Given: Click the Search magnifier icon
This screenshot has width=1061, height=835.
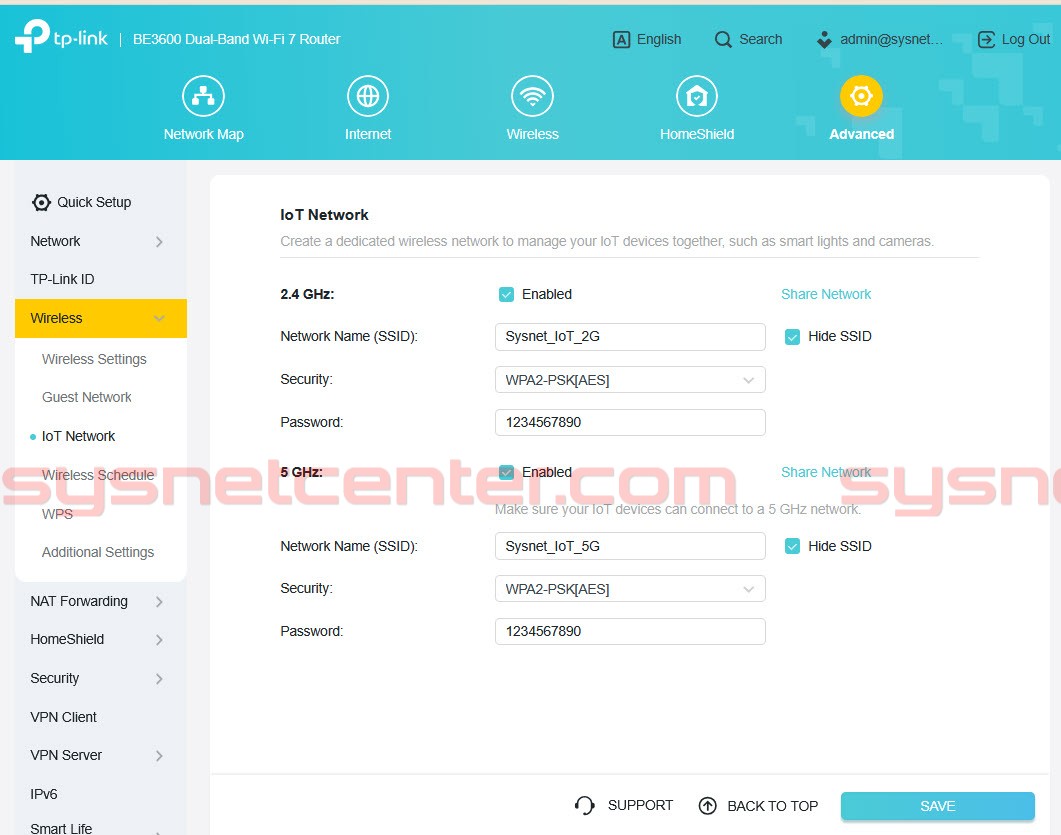Looking at the screenshot, I should pos(723,39).
